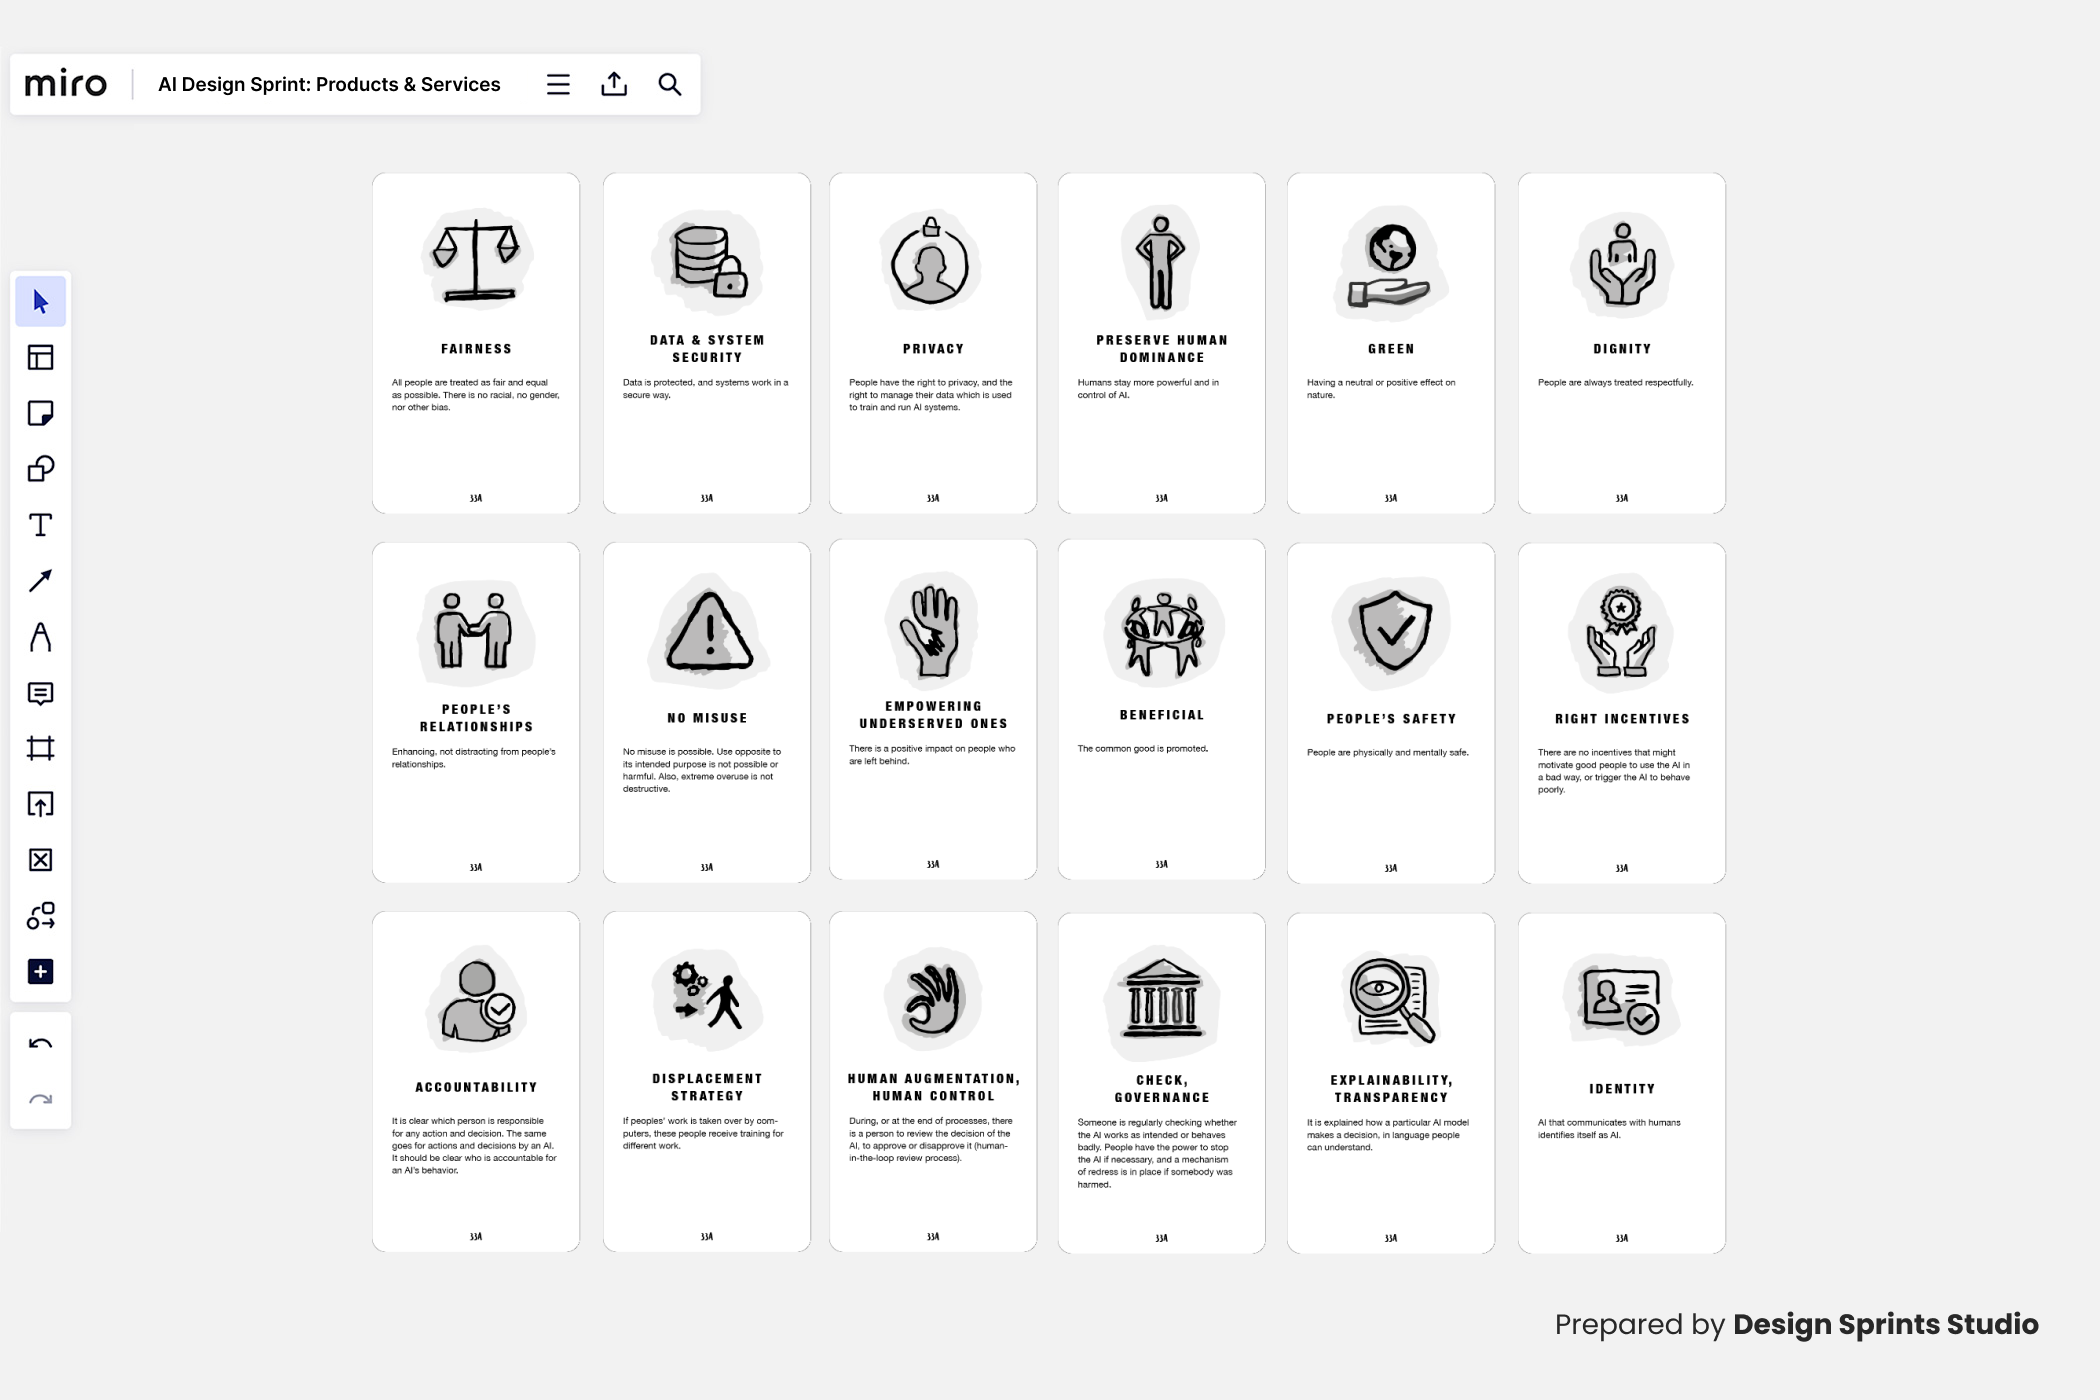Screen dimensions: 2100x1400
Task: Select the Fairness card
Action: 476,343
